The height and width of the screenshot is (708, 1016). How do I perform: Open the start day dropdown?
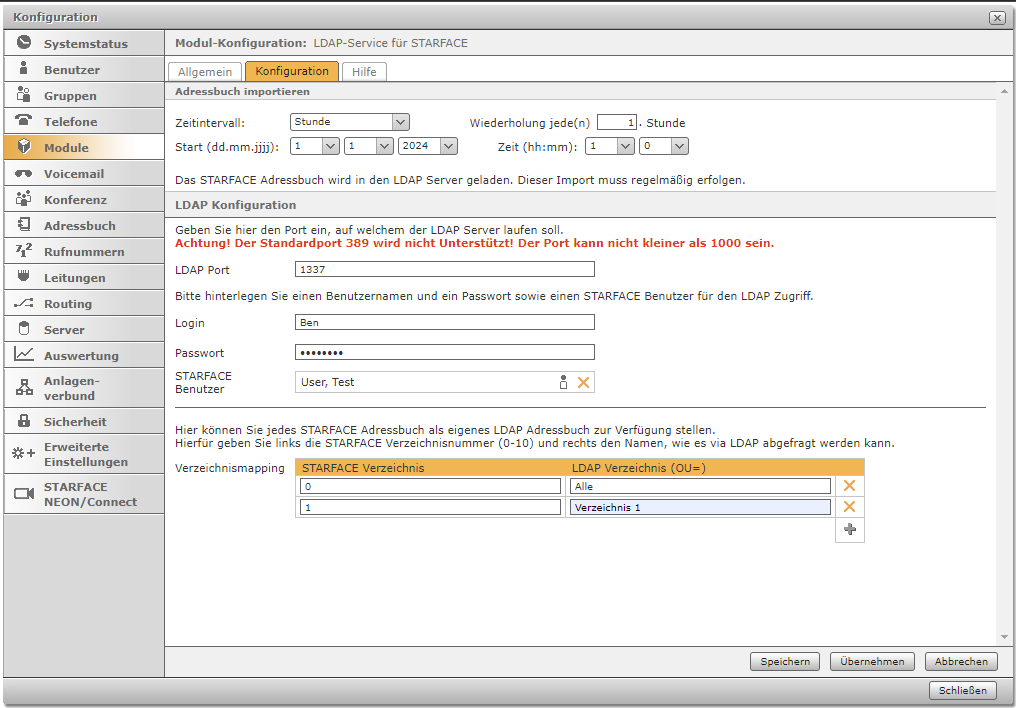point(315,146)
